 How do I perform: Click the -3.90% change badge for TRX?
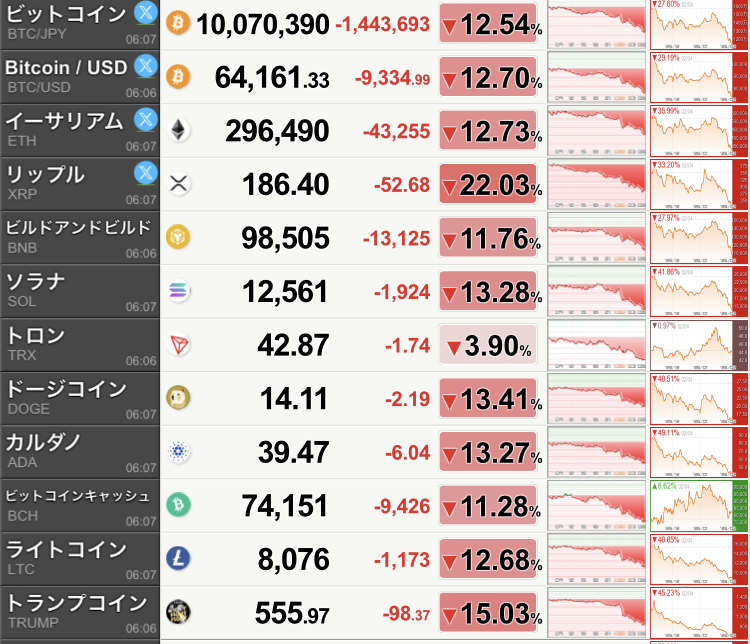click(x=491, y=345)
